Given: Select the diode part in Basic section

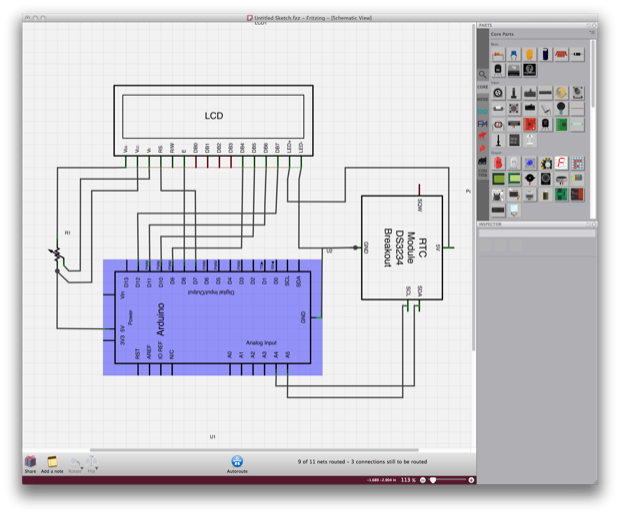Looking at the screenshot, I should [x=577, y=55].
